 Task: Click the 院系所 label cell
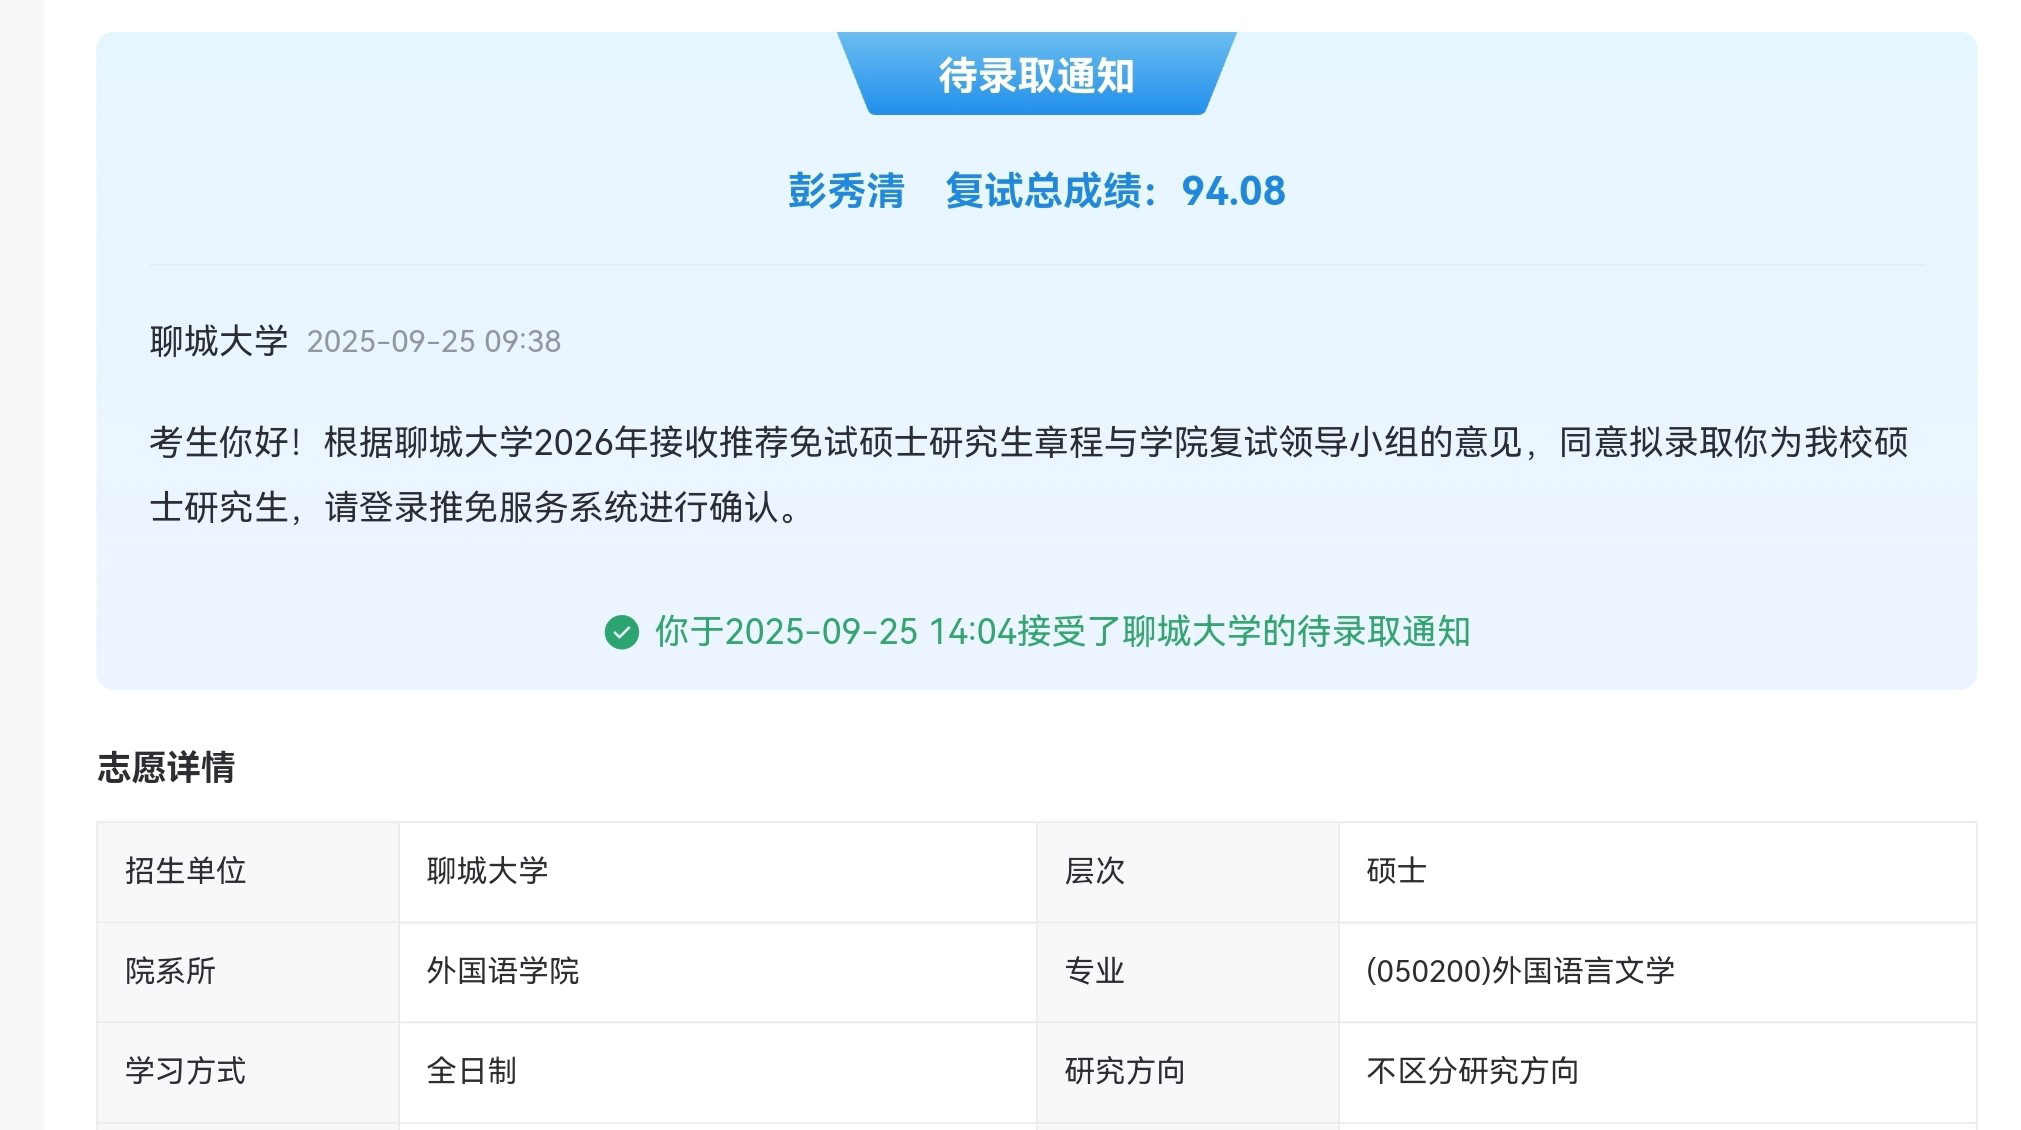pos(248,972)
